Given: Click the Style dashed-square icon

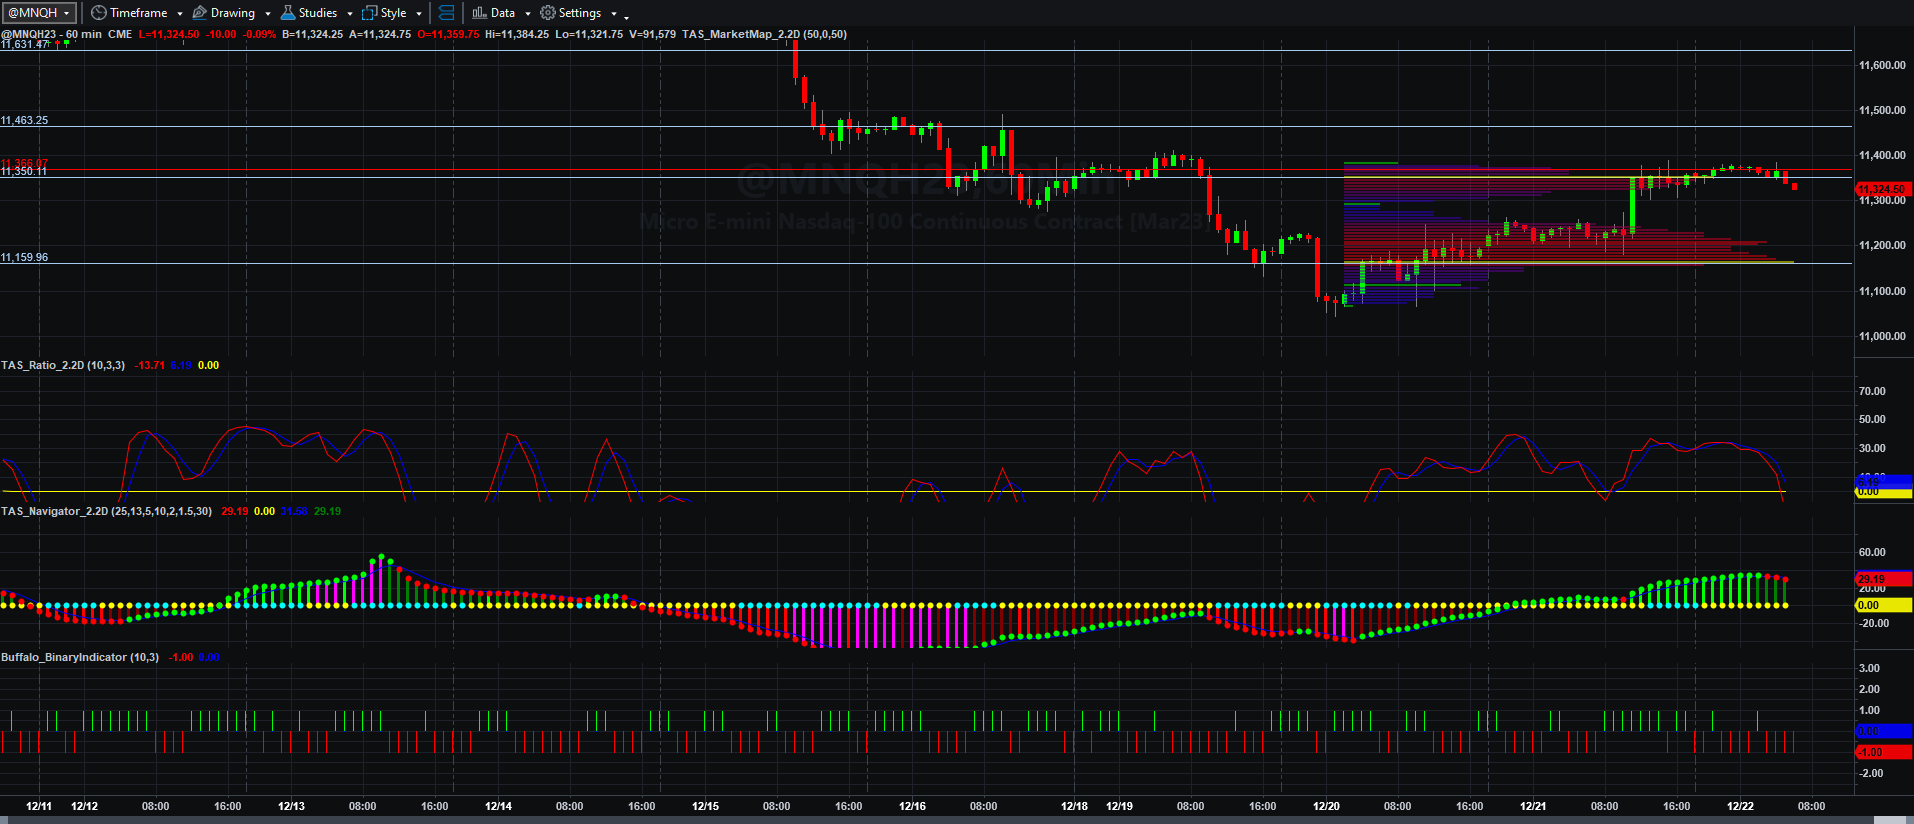Looking at the screenshot, I should pos(369,13).
